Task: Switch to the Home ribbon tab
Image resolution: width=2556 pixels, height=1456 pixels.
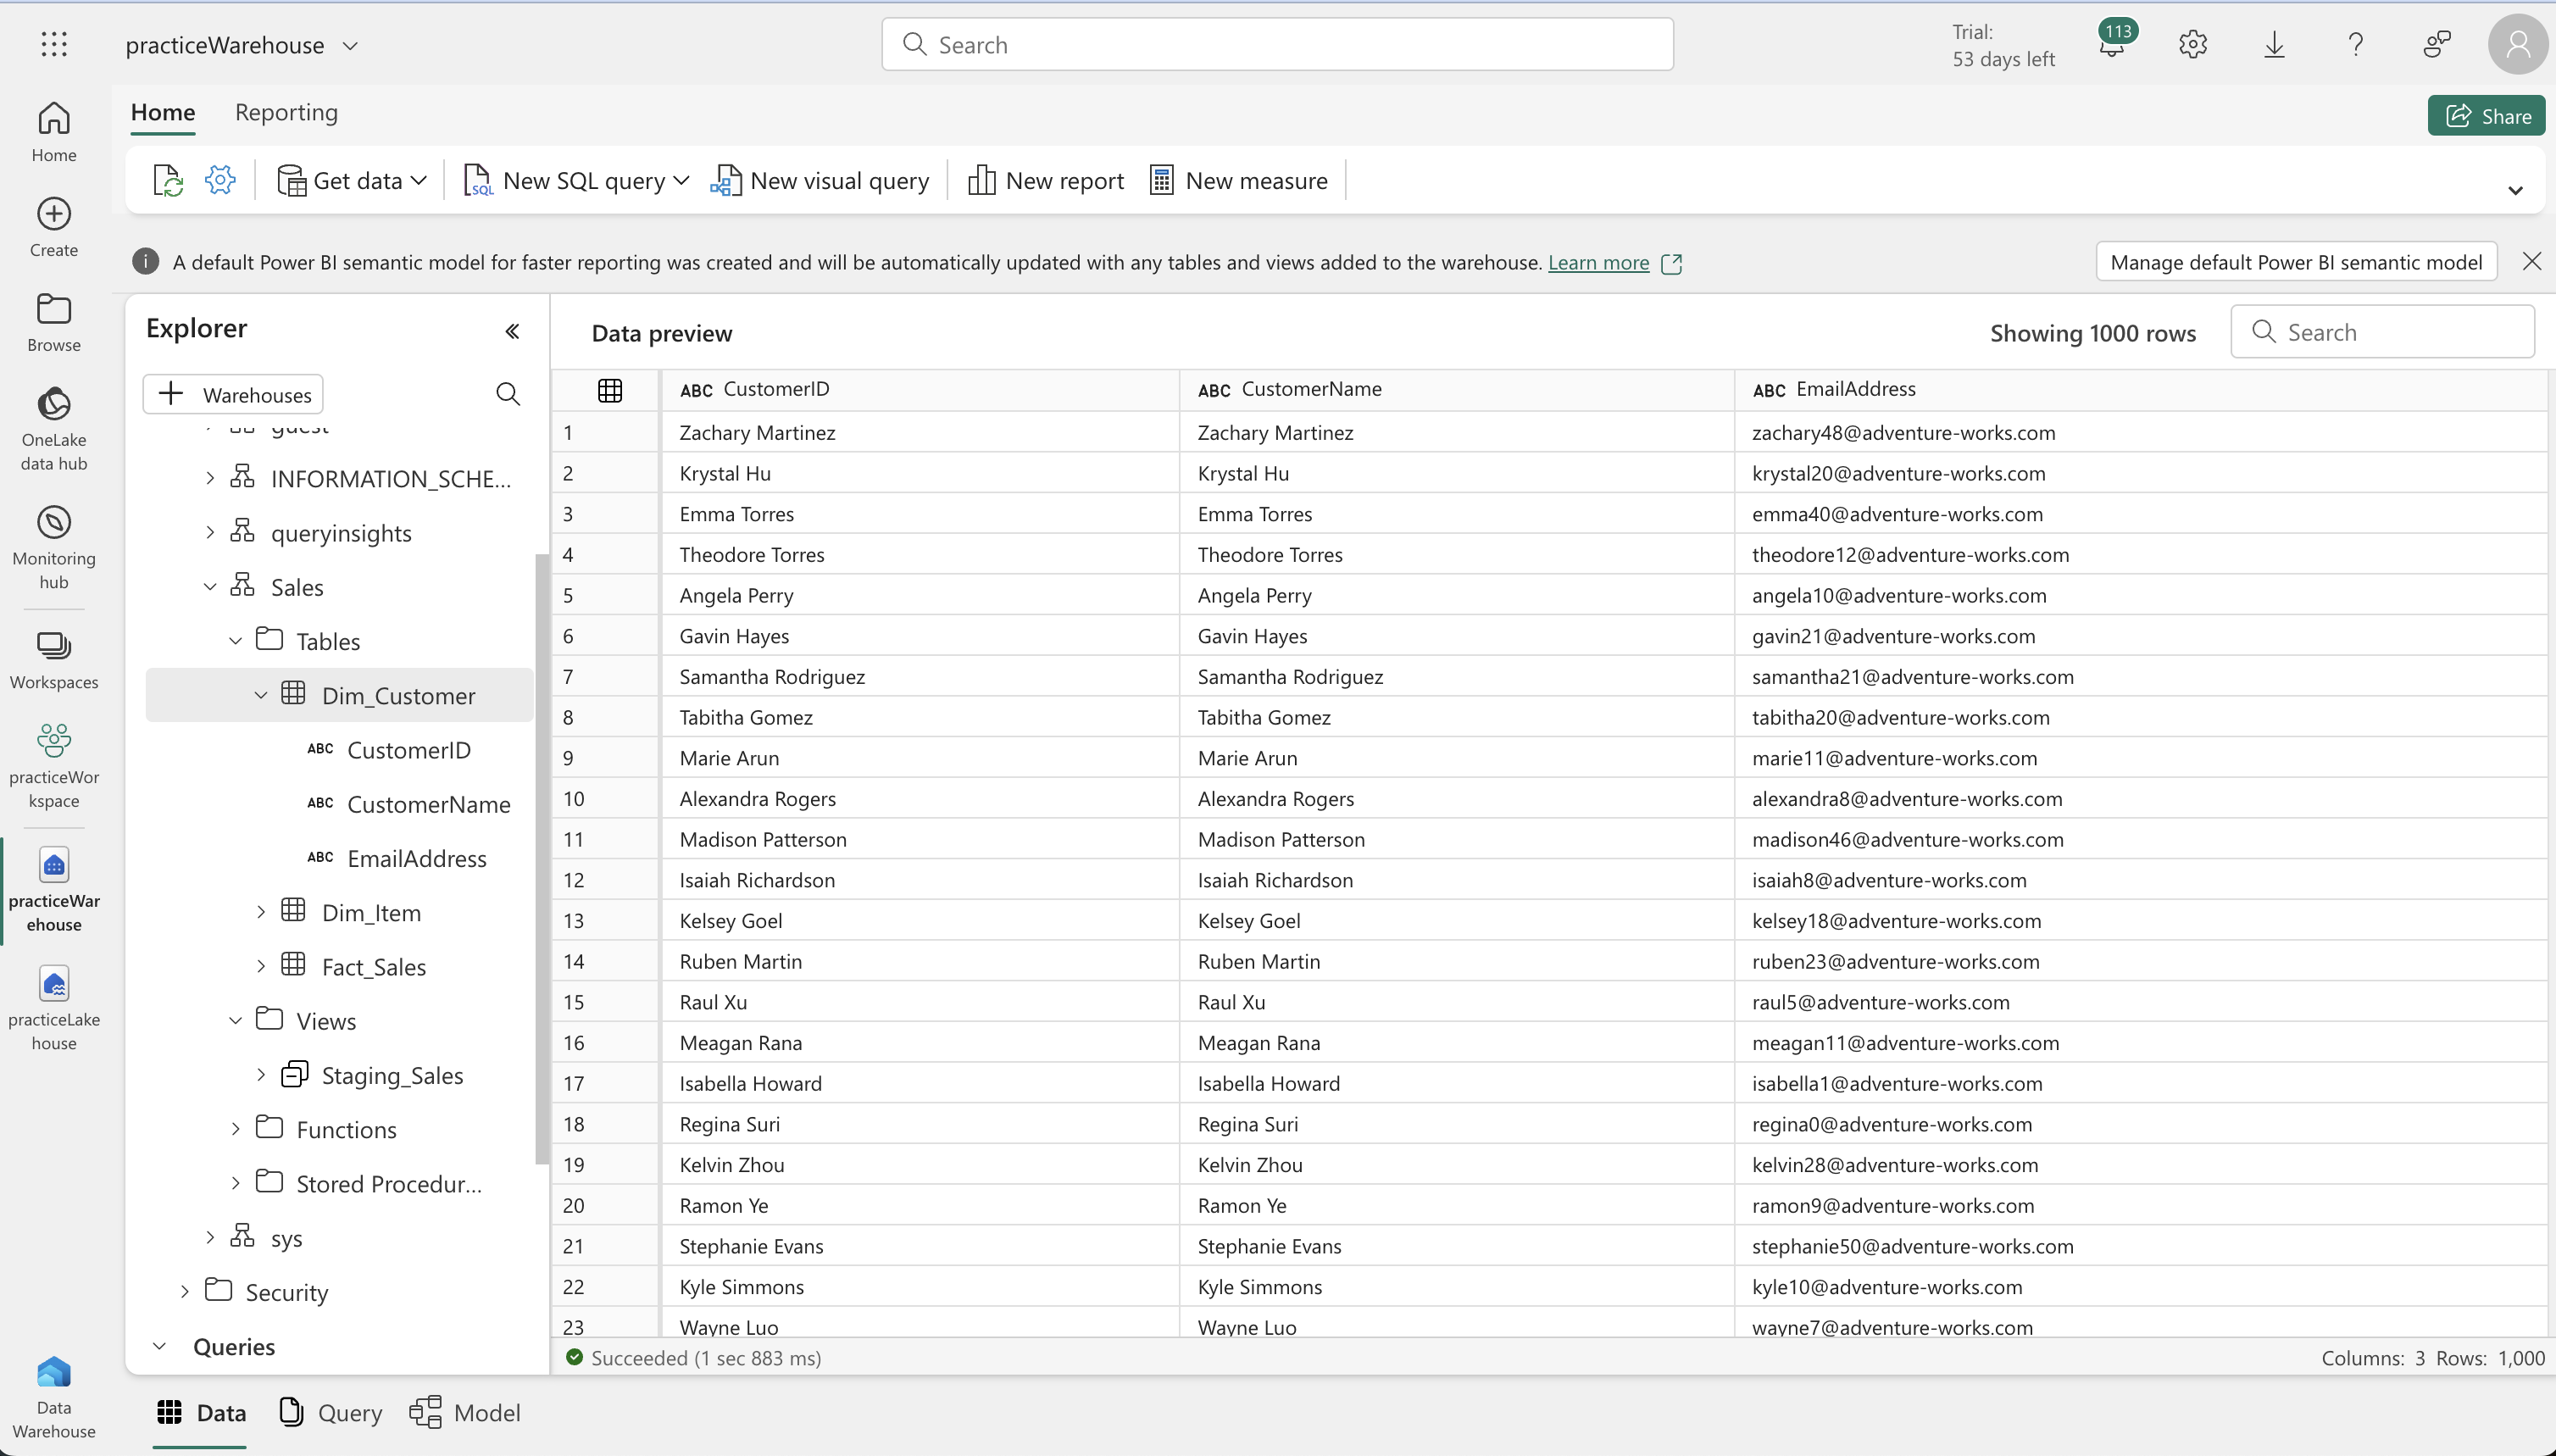Action: (163, 112)
